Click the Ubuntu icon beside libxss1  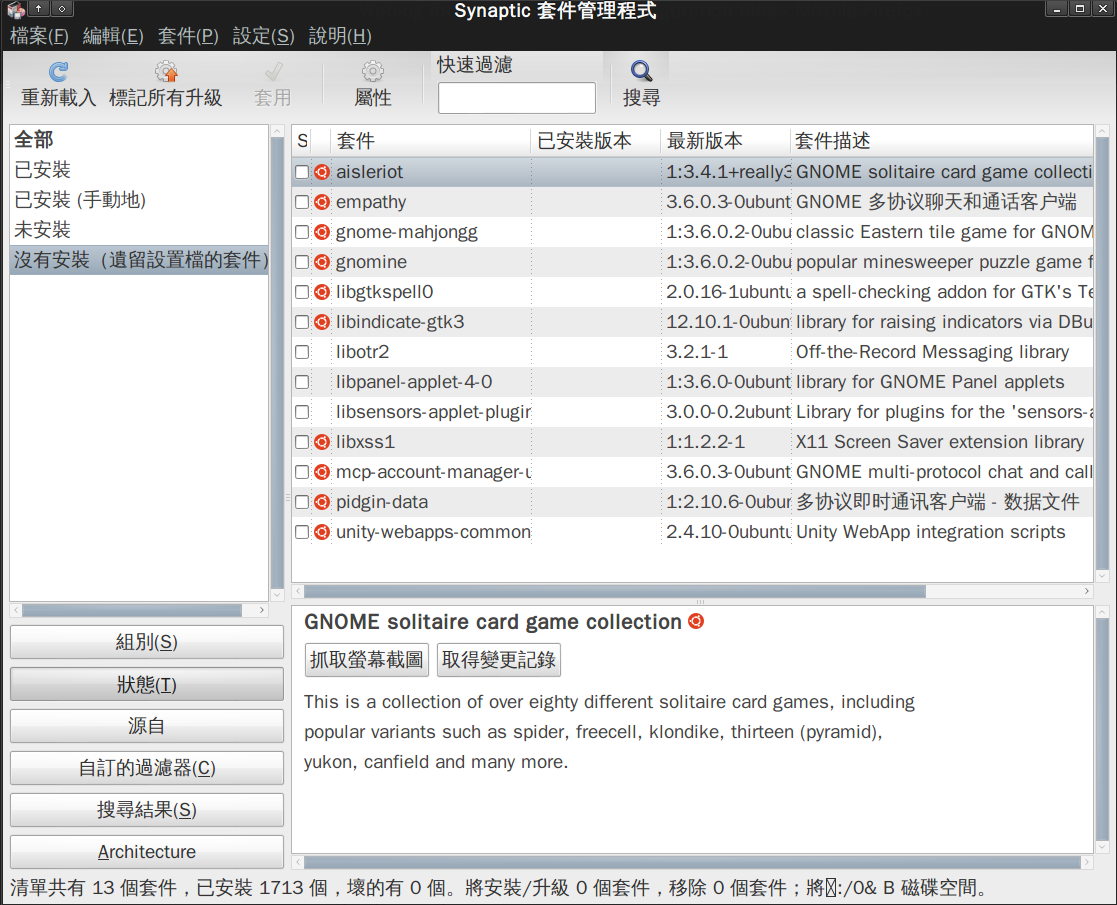tap(322, 442)
